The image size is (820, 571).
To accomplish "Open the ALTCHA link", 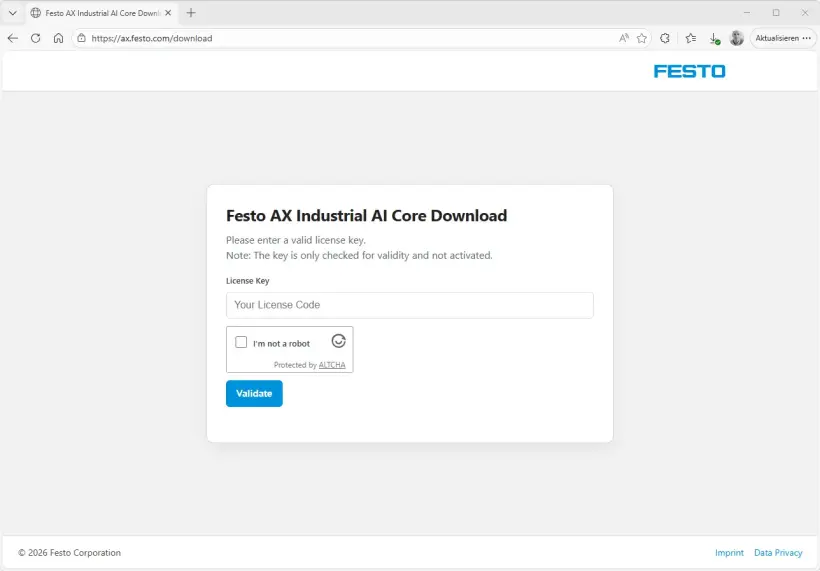I will click(332, 365).
